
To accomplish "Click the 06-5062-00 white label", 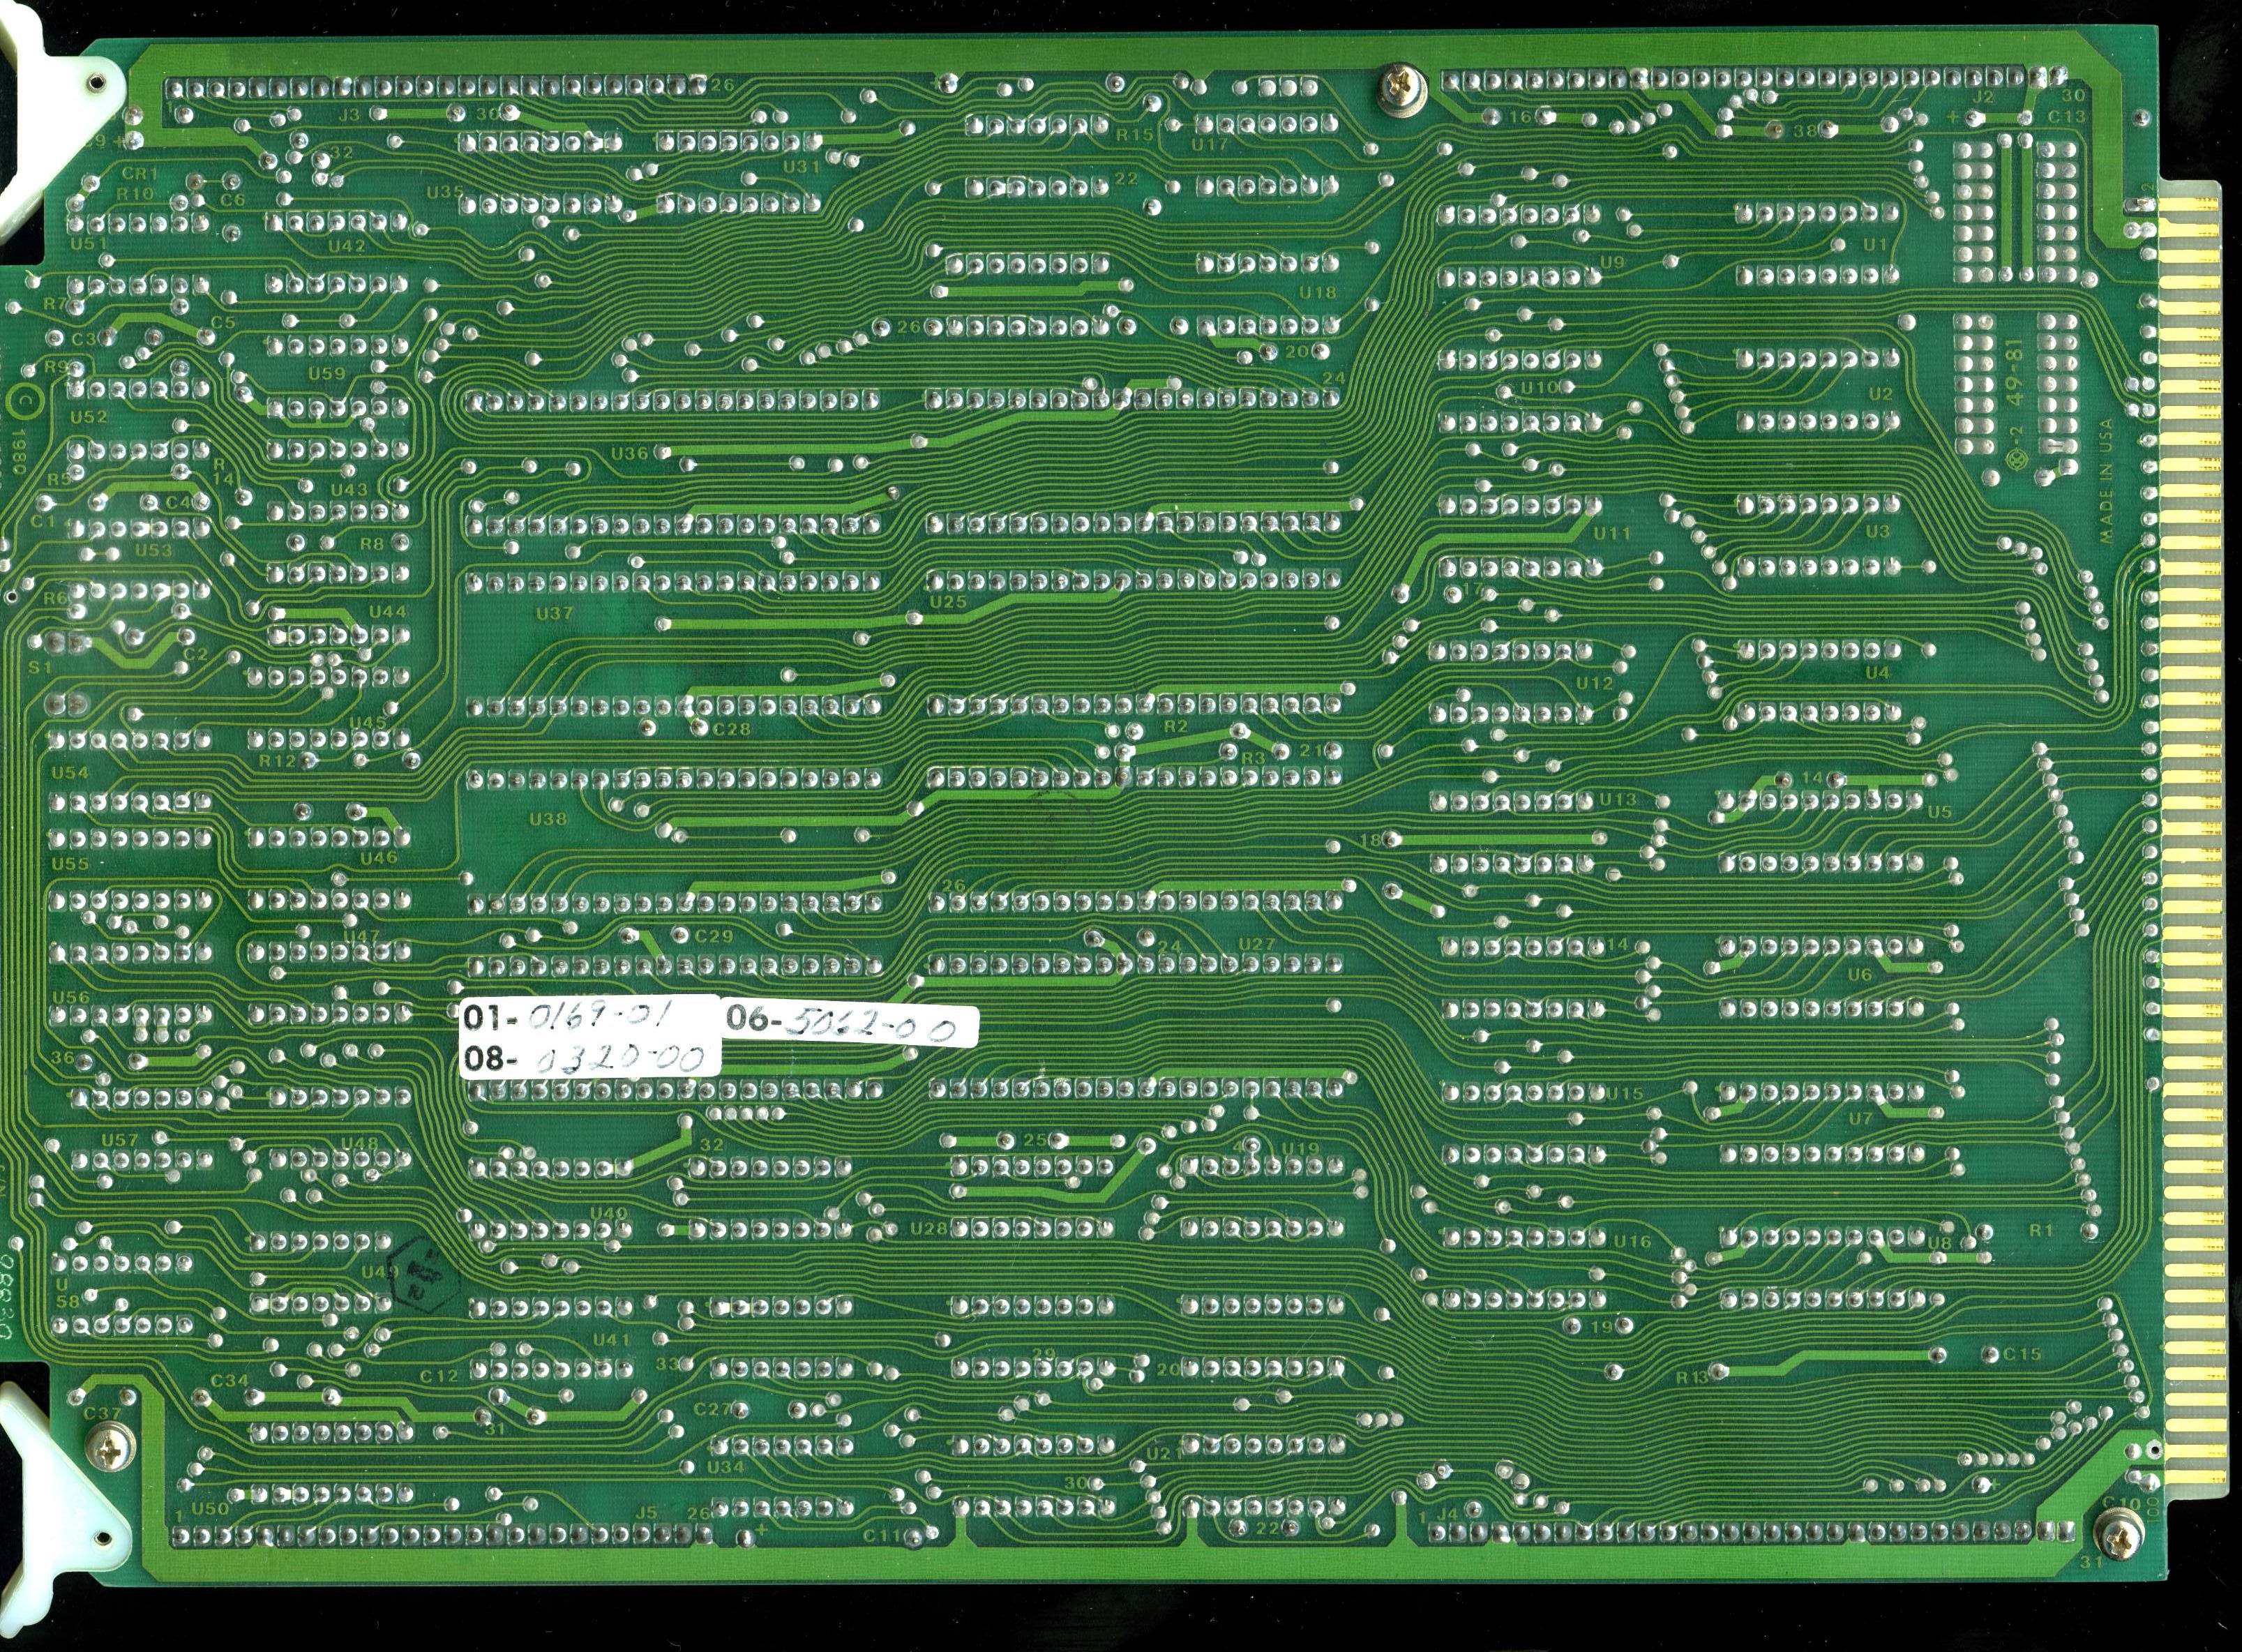I will click(848, 1021).
